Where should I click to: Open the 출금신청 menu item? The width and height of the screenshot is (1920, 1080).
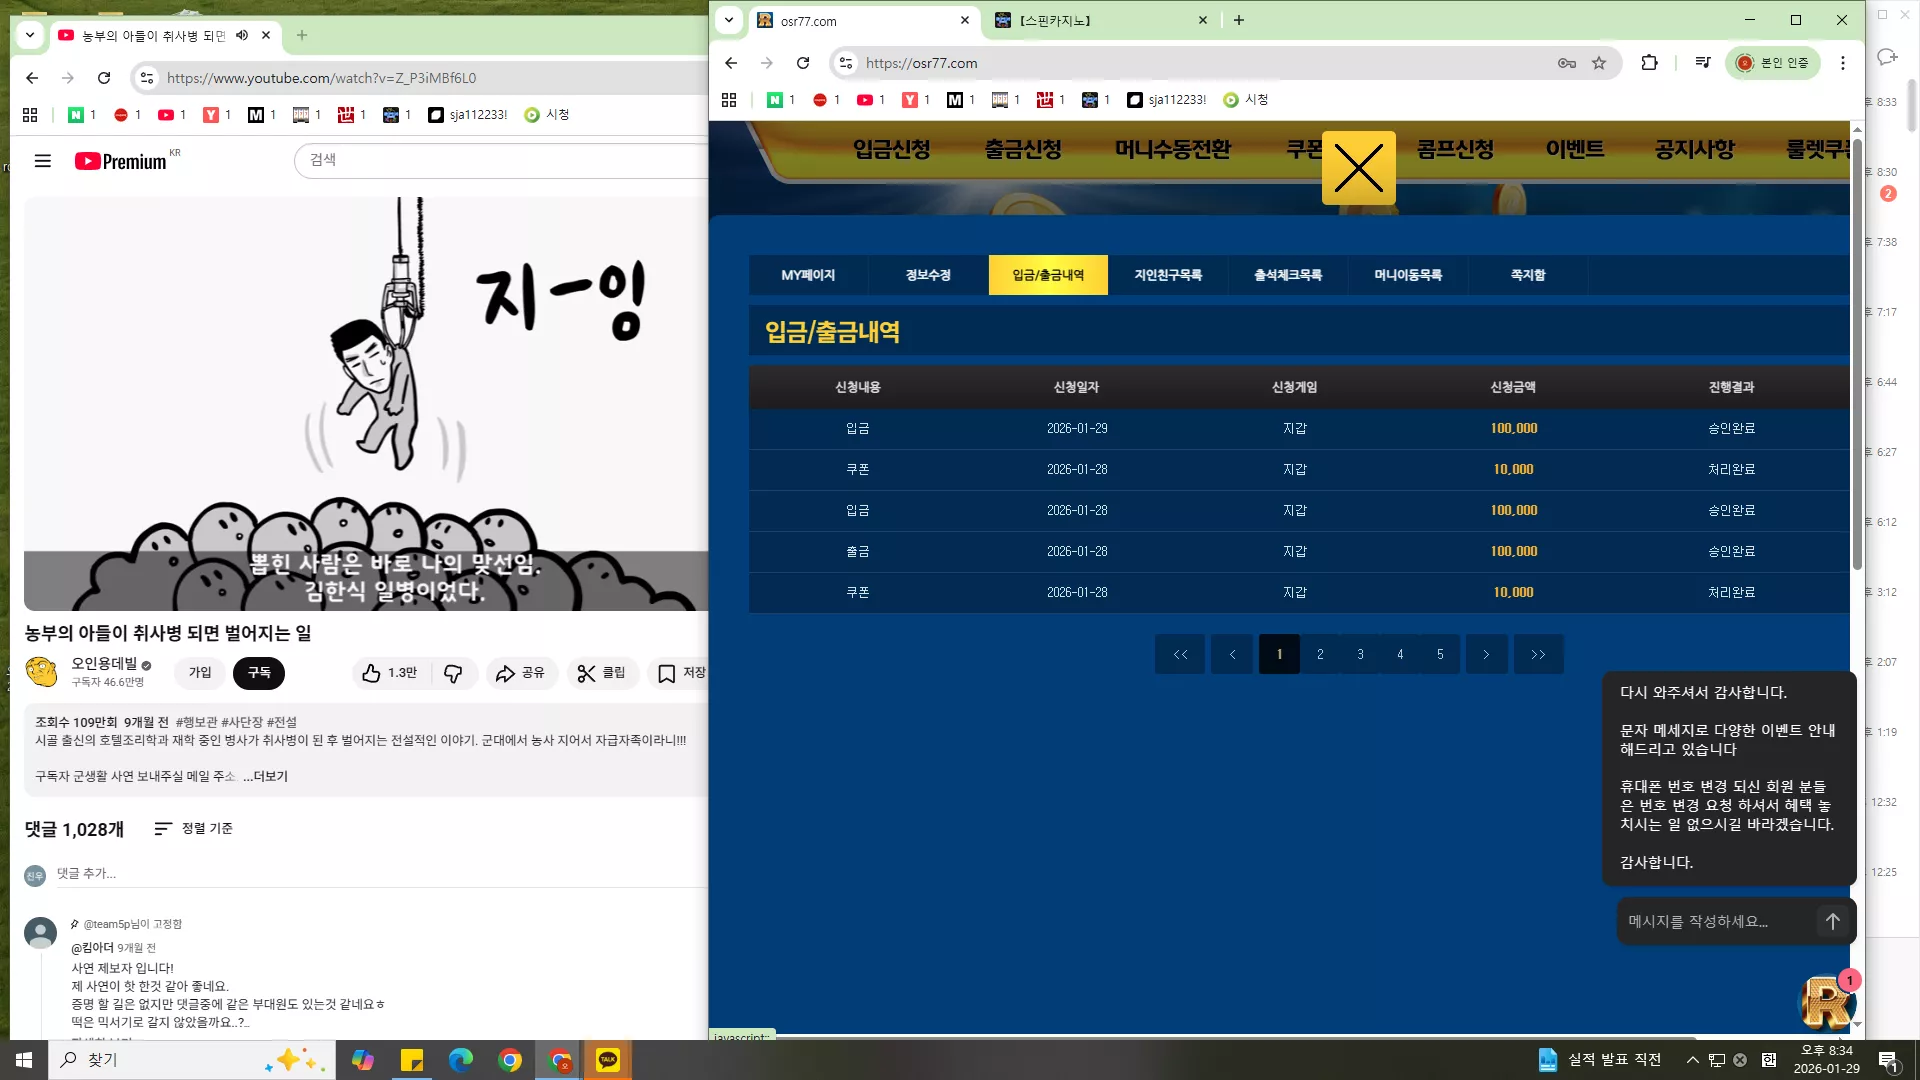coord(1023,150)
